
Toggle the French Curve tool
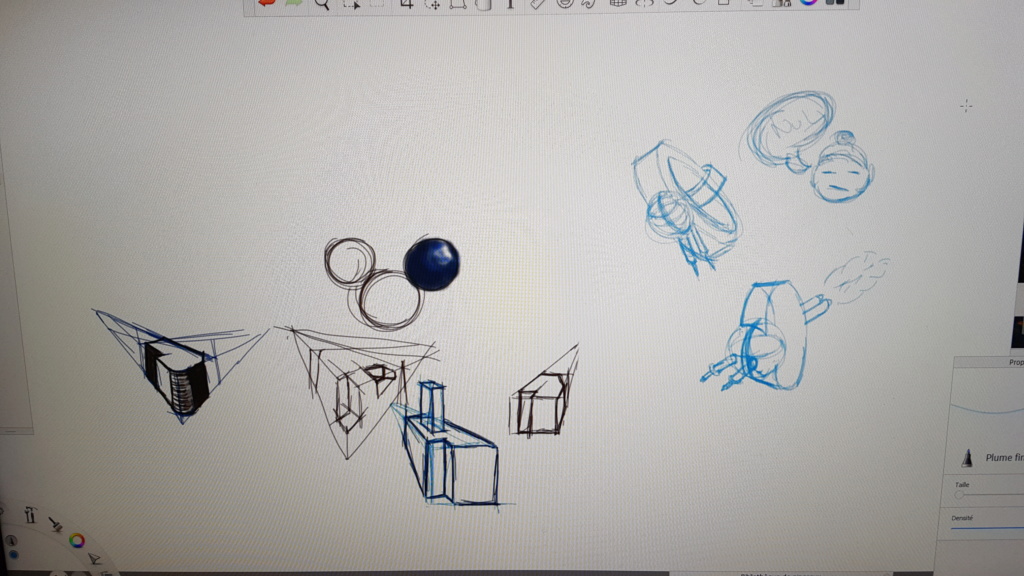(589, 3)
